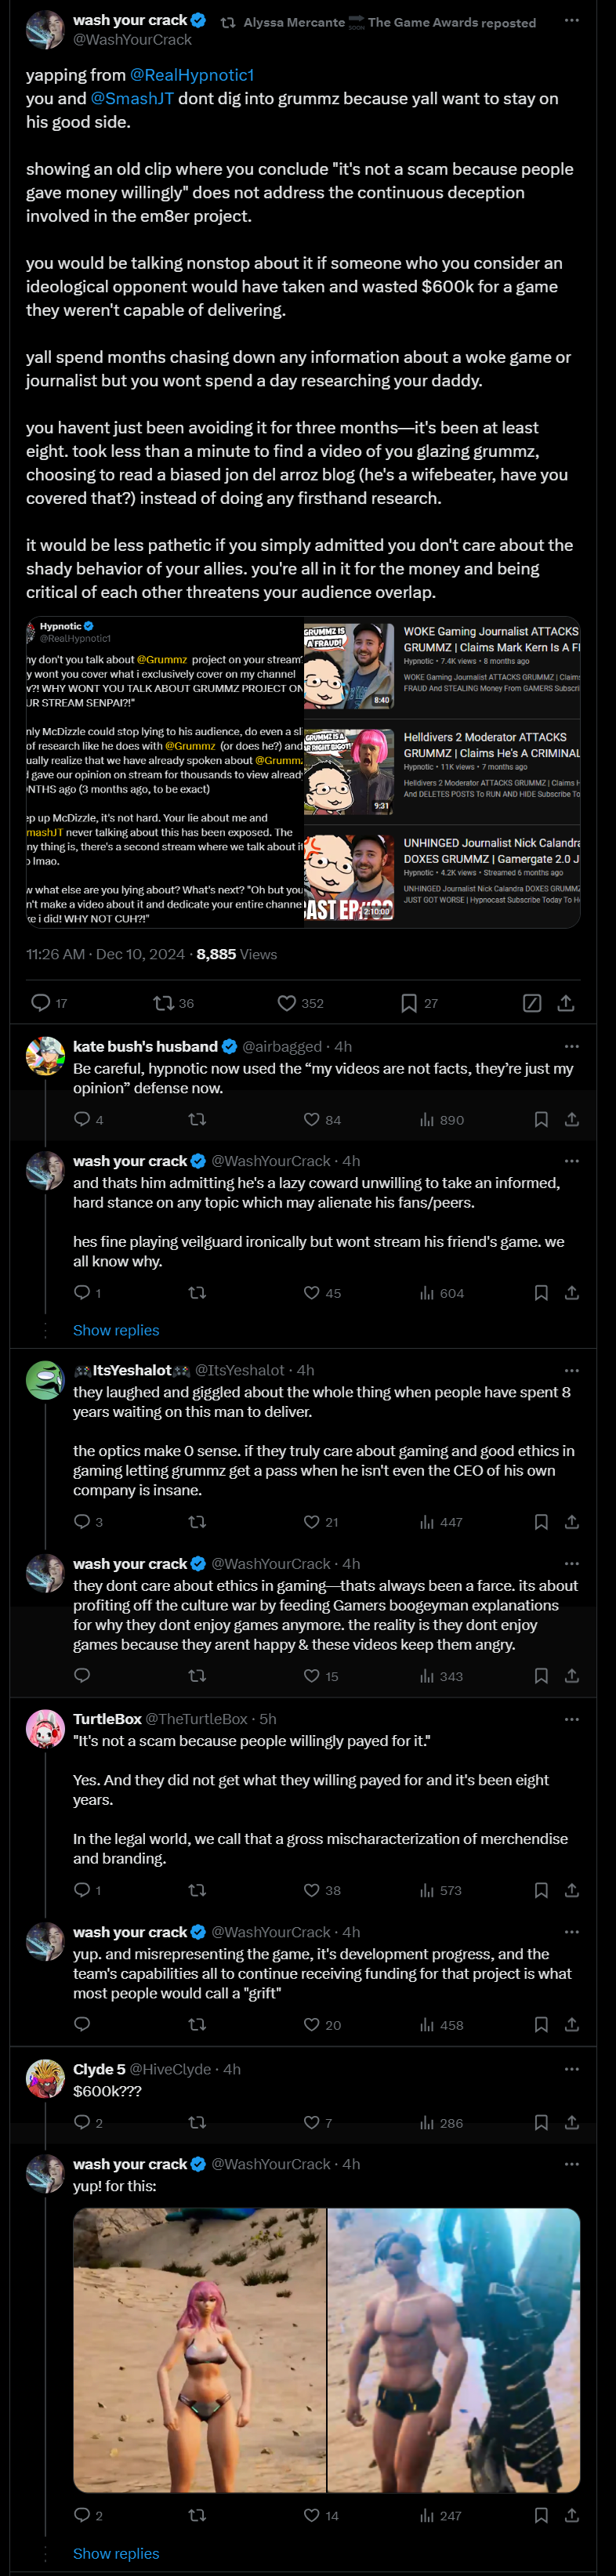This screenshot has height=2576, width=616.
Task: Show replies under WashYourCrack's first reply
Action: coord(116,1330)
